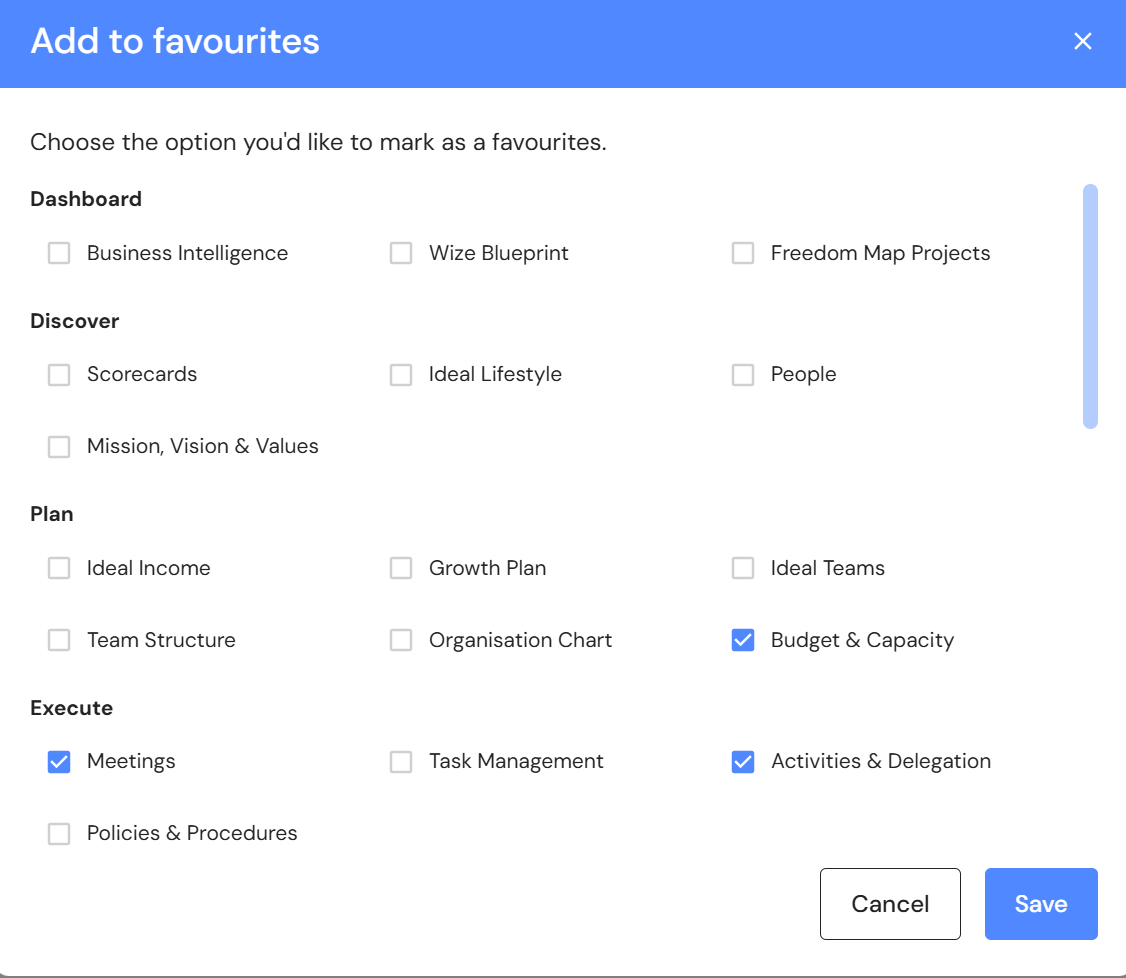1126x978 pixels.
Task: Untick Activities & Delegation checkbox
Action: click(x=743, y=762)
